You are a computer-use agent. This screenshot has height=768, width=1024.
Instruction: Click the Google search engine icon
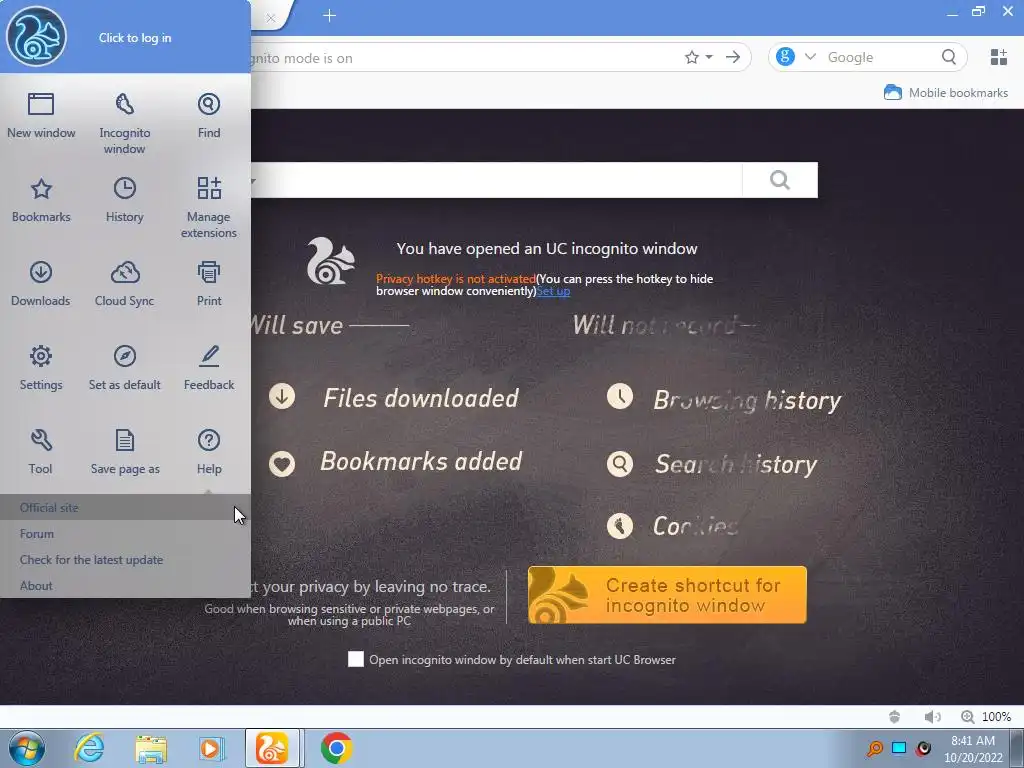tap(786, 57)
